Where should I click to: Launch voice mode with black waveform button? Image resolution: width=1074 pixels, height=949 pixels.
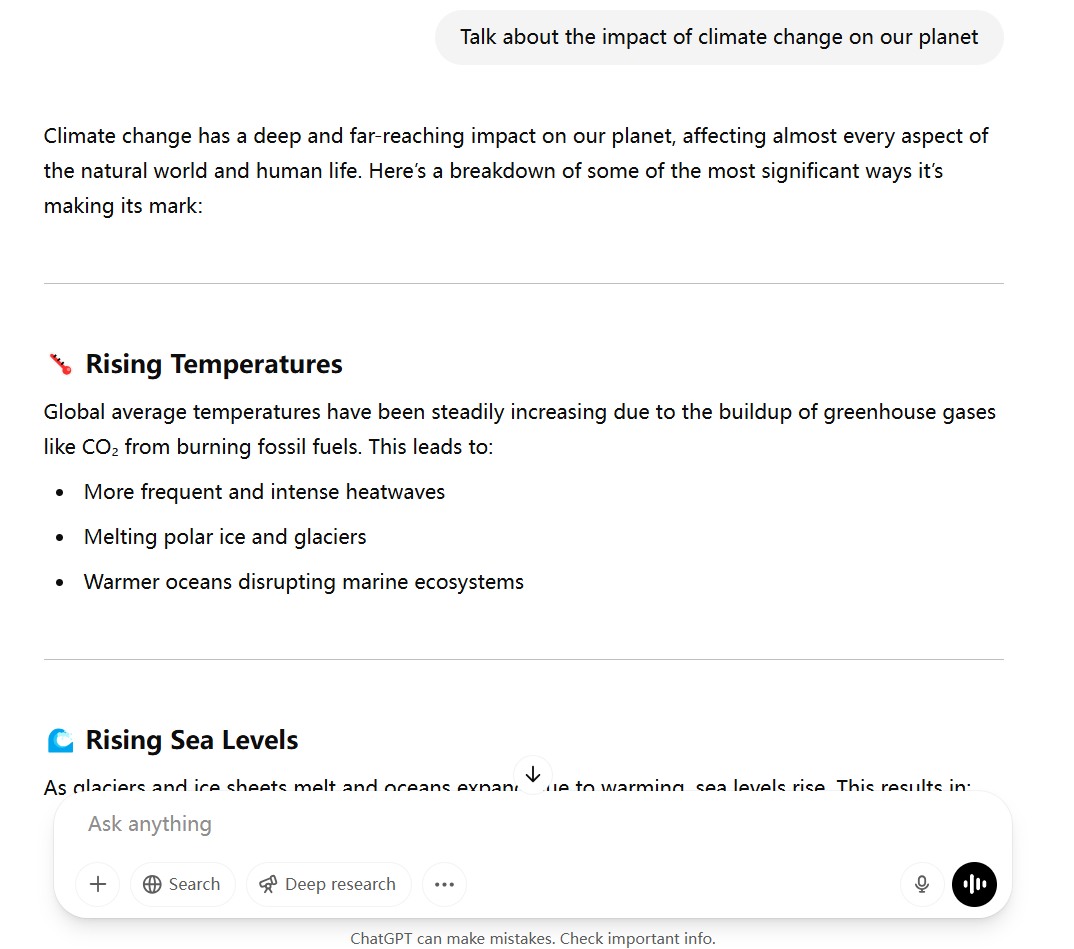[x=974, y=884]
